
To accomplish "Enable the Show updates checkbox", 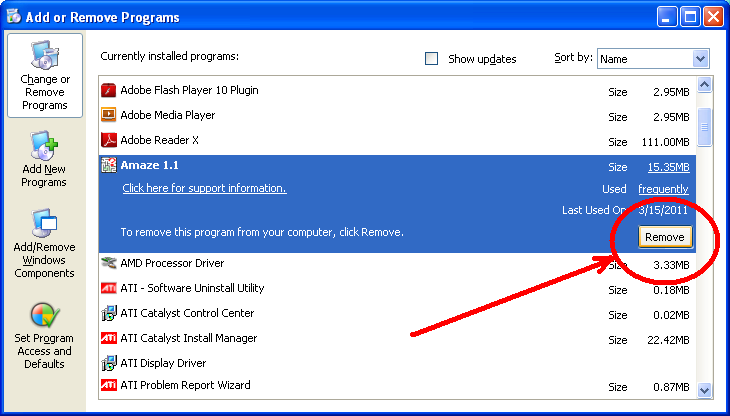I will (x=432, y=59).
